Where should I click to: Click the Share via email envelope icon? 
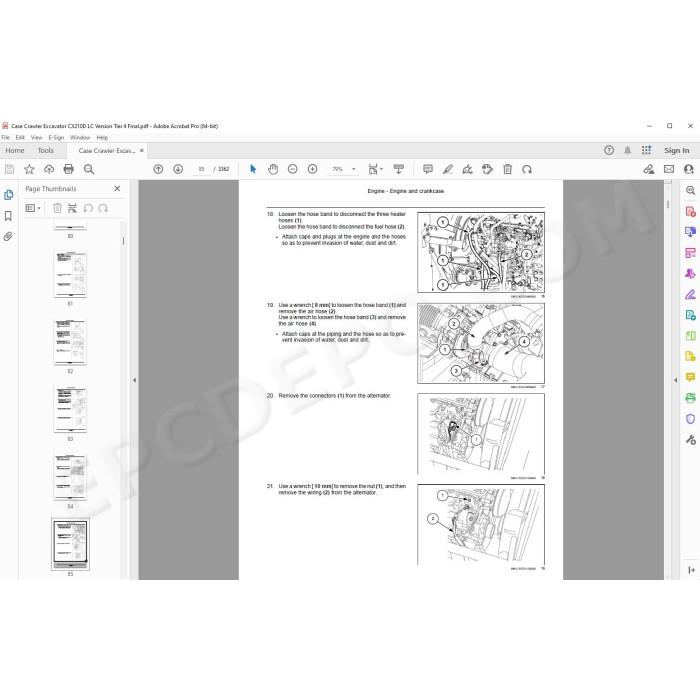click(669, 169)
